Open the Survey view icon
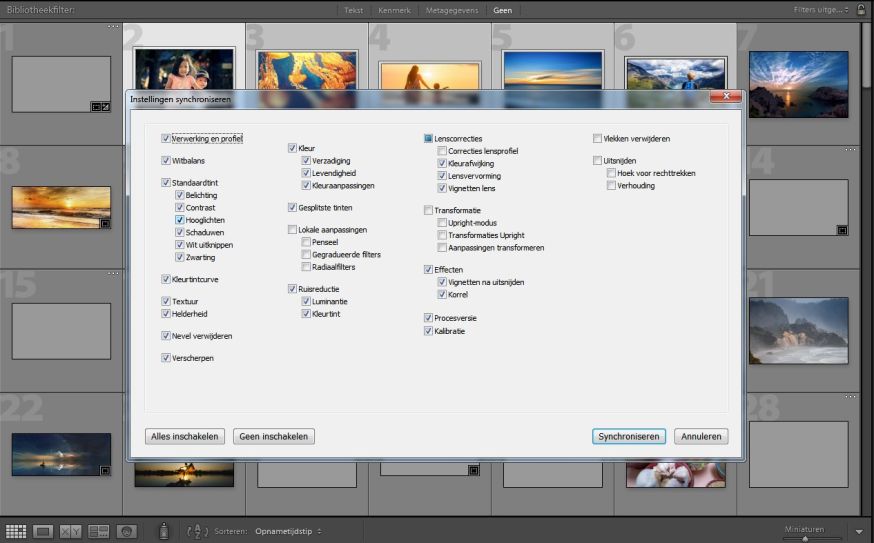This screenshot has width=874, height=543. [98, 531]
